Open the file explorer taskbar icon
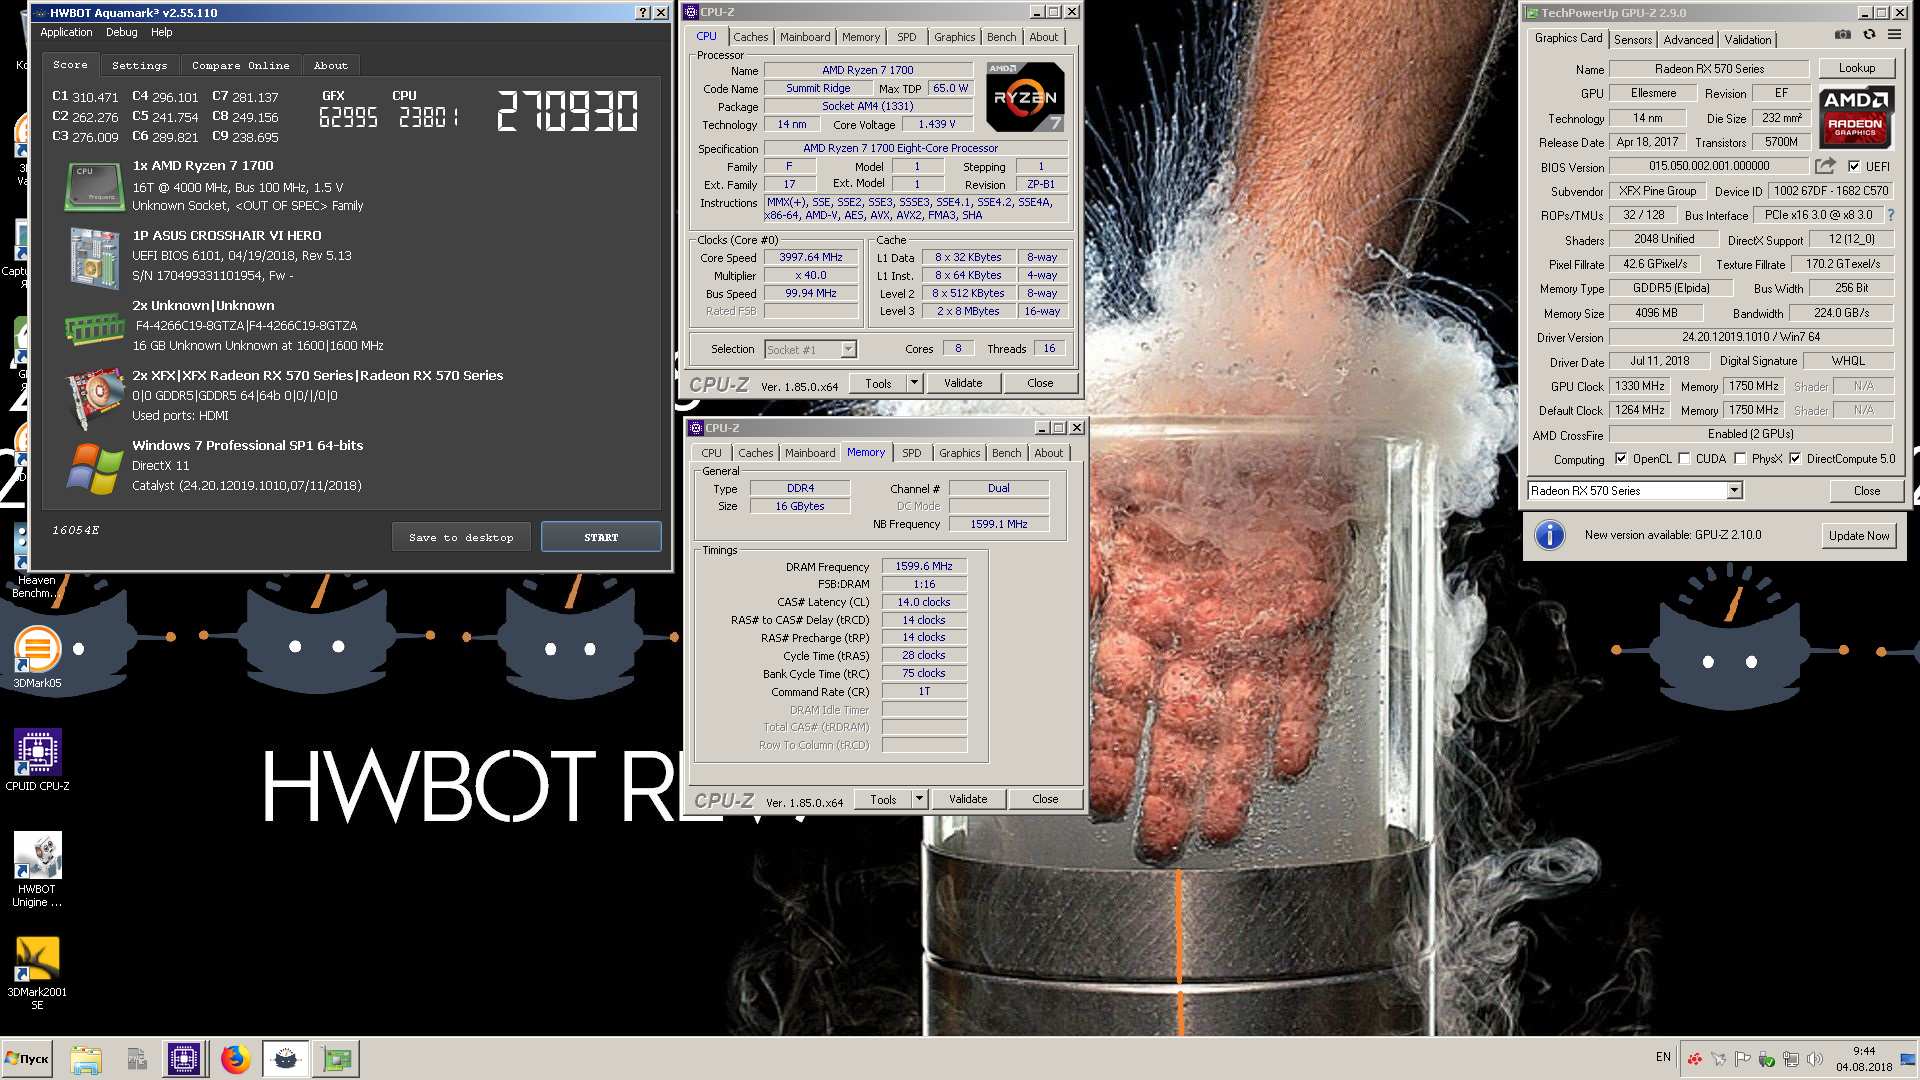The image size is (1920, 1080). tap(86, 1059)
